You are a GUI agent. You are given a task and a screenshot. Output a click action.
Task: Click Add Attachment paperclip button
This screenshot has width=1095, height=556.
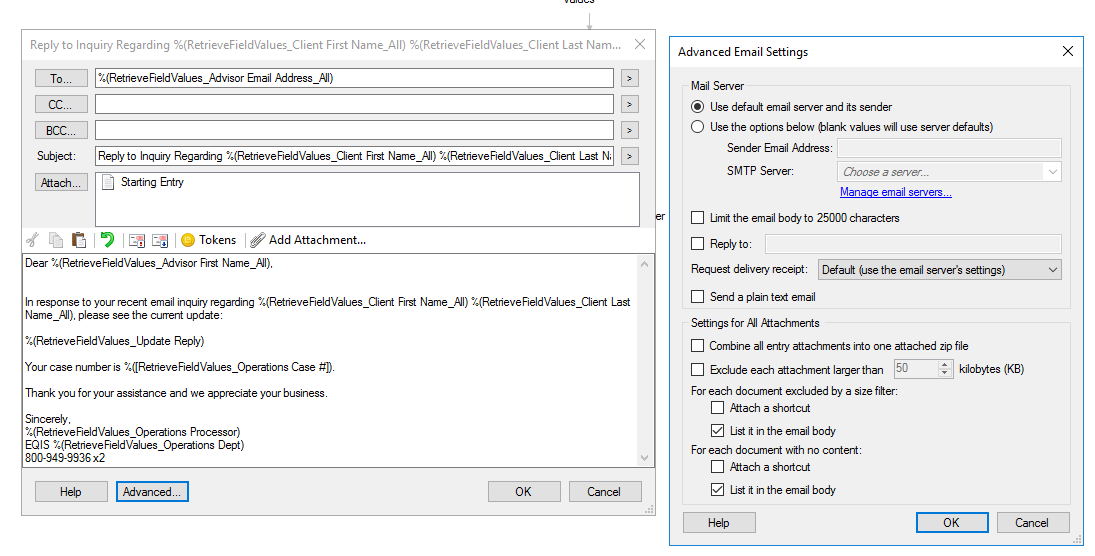tap(308, 240)
